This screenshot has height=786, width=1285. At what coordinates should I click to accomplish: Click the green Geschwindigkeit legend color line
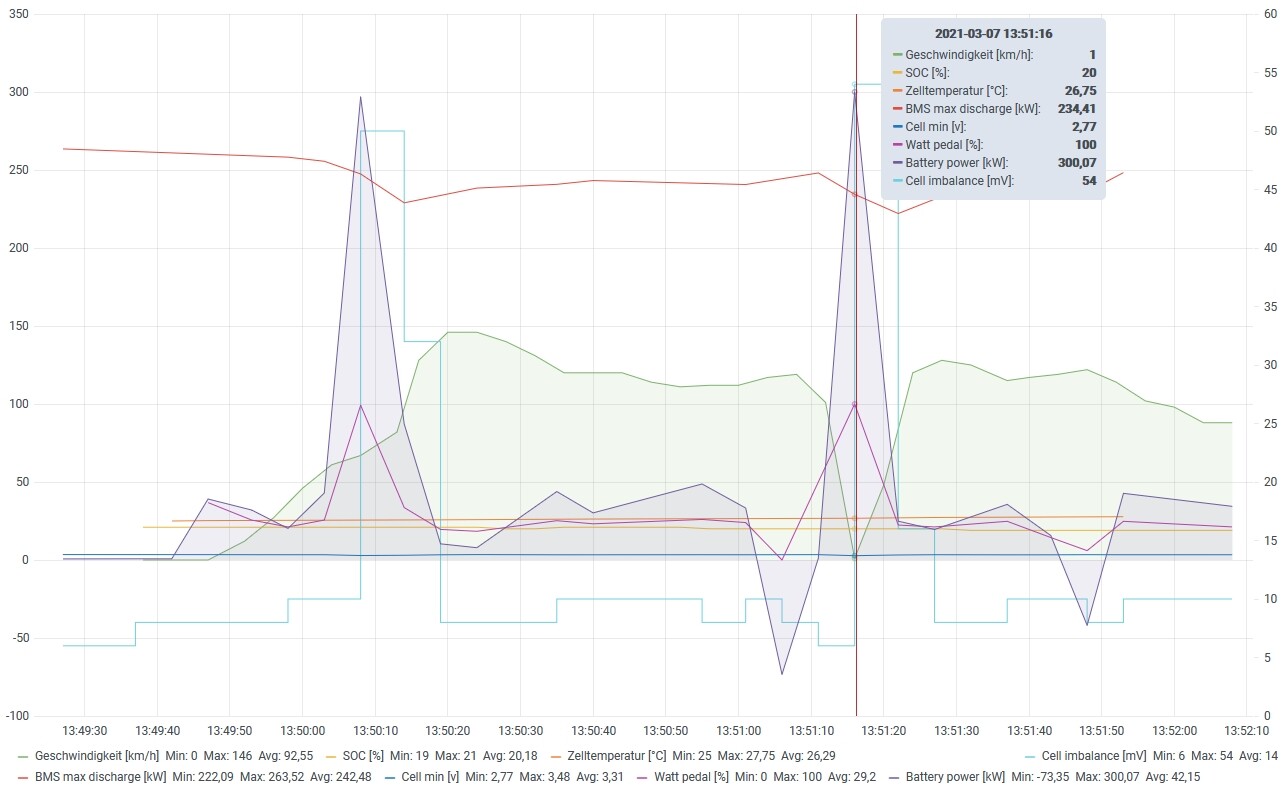23,757
